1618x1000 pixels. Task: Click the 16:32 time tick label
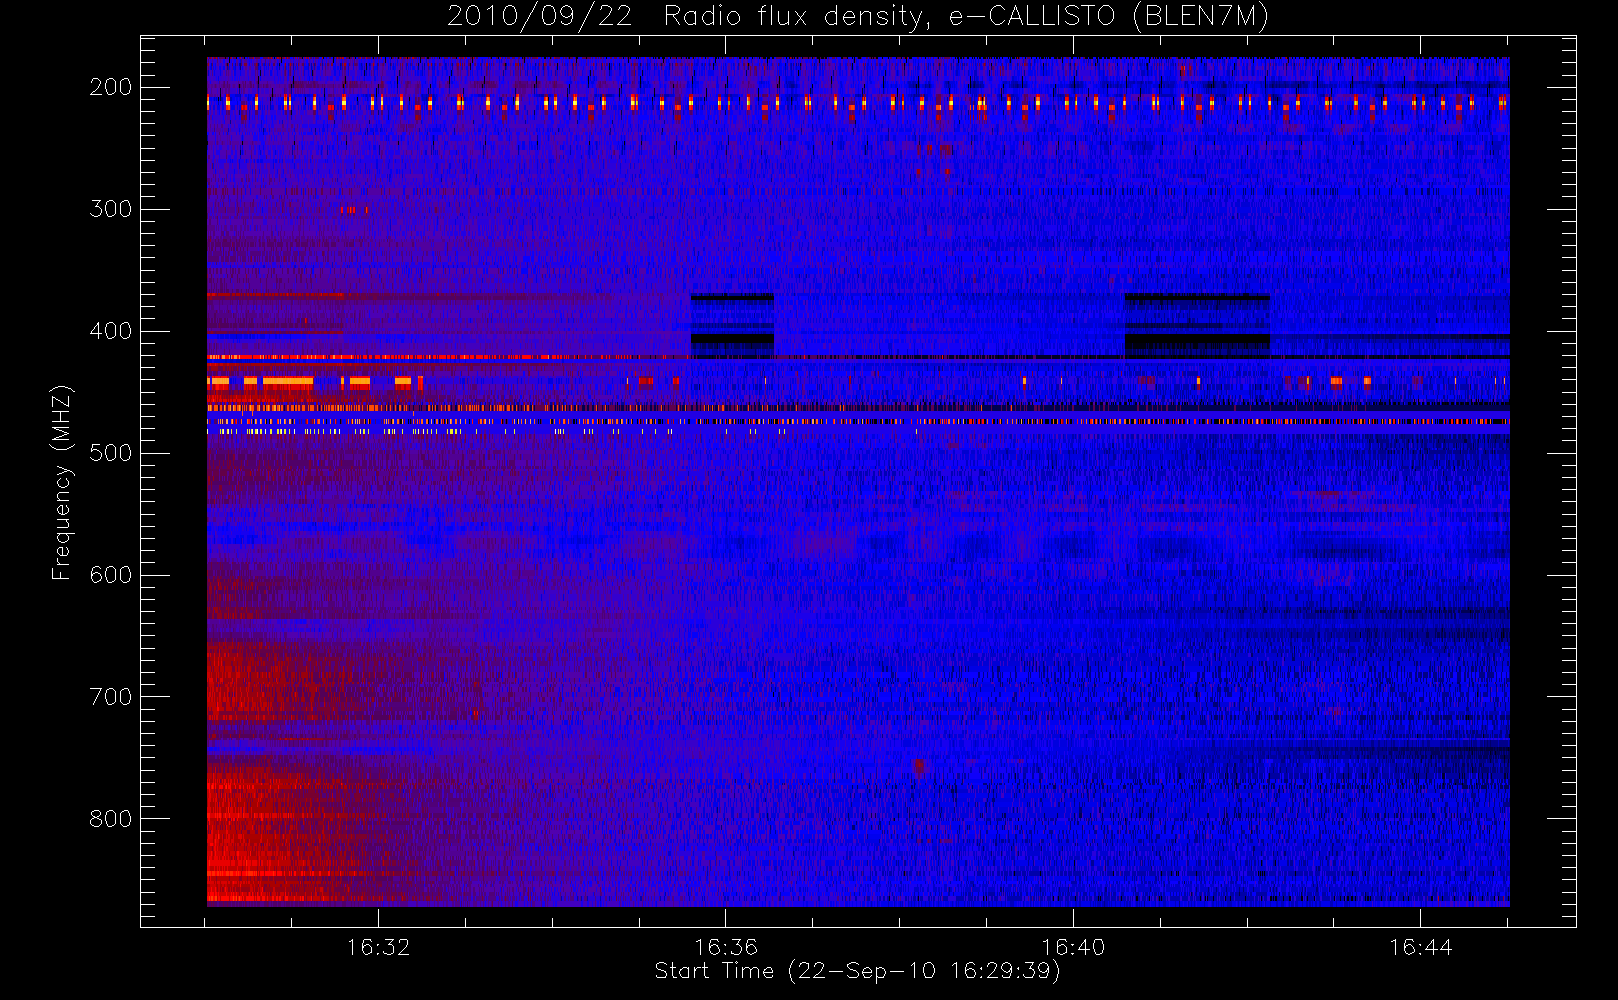click(379, 947)
